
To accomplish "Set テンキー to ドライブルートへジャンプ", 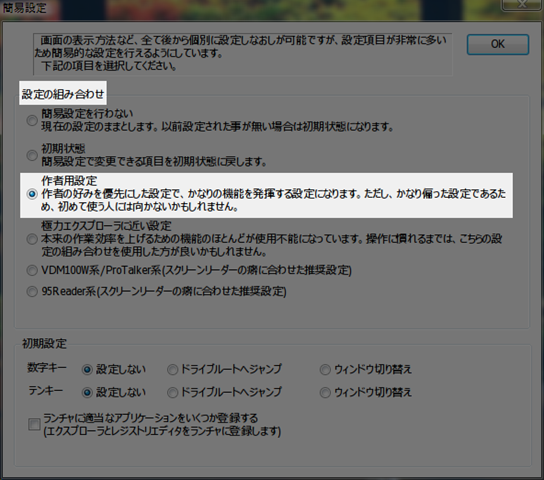I will click(x=172, y=393).
